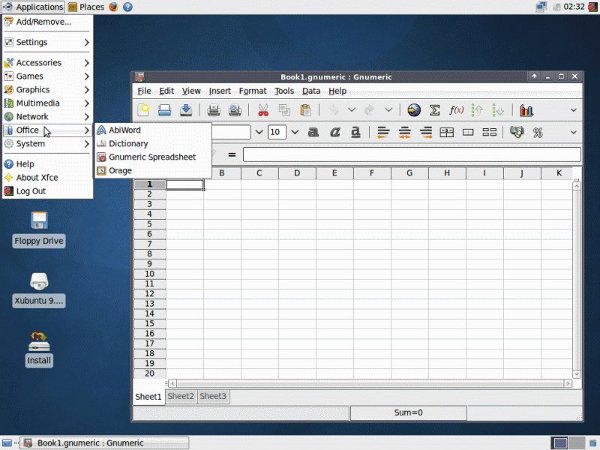The width and height of the screenshot is (600, 450).
Task: Switch to Sheet2 tab
Action: [181, 396]
